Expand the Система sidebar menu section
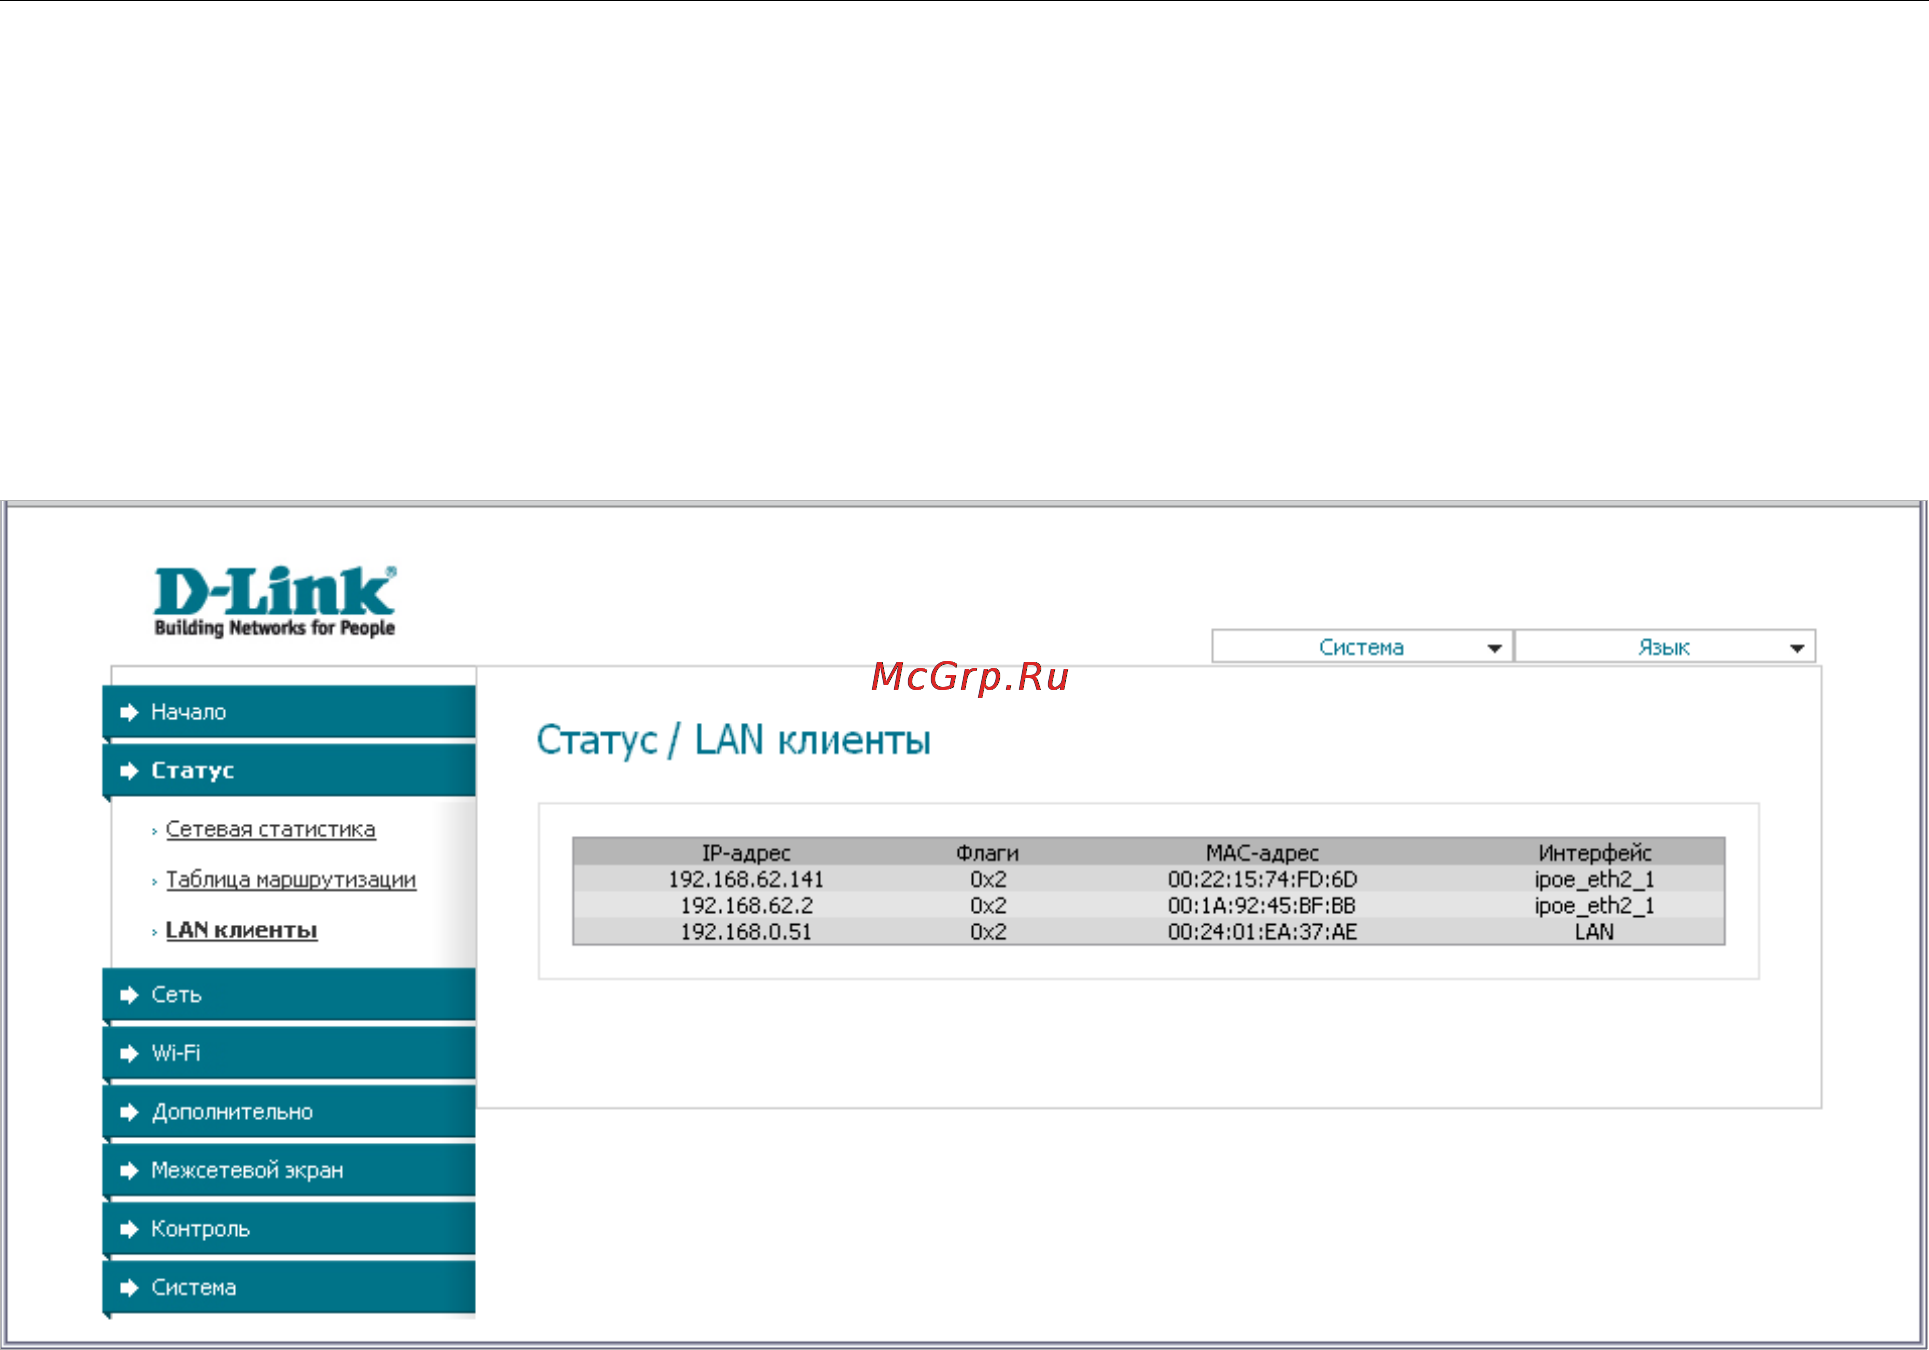 click(x=289, y=1288)
